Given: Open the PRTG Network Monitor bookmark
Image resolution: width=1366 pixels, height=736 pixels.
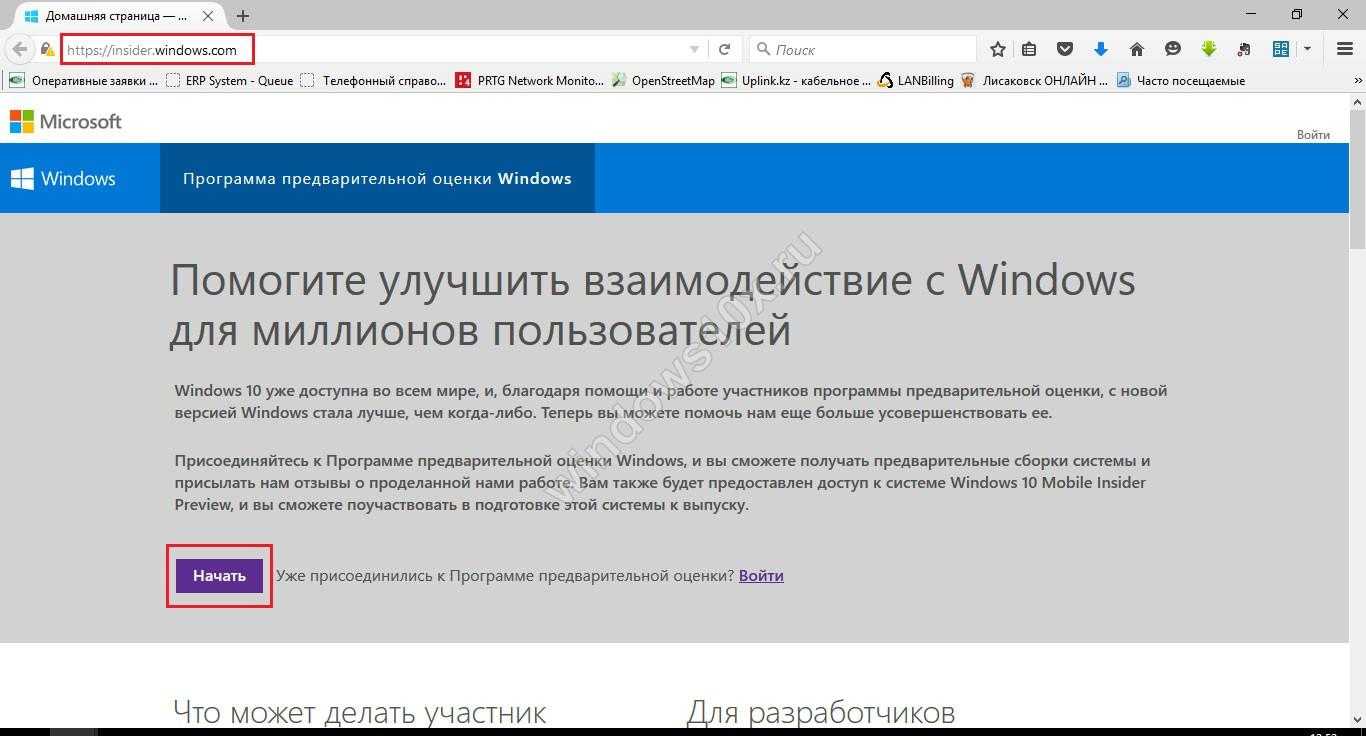Looking at the screenshot, I should [x=530, y=81].
